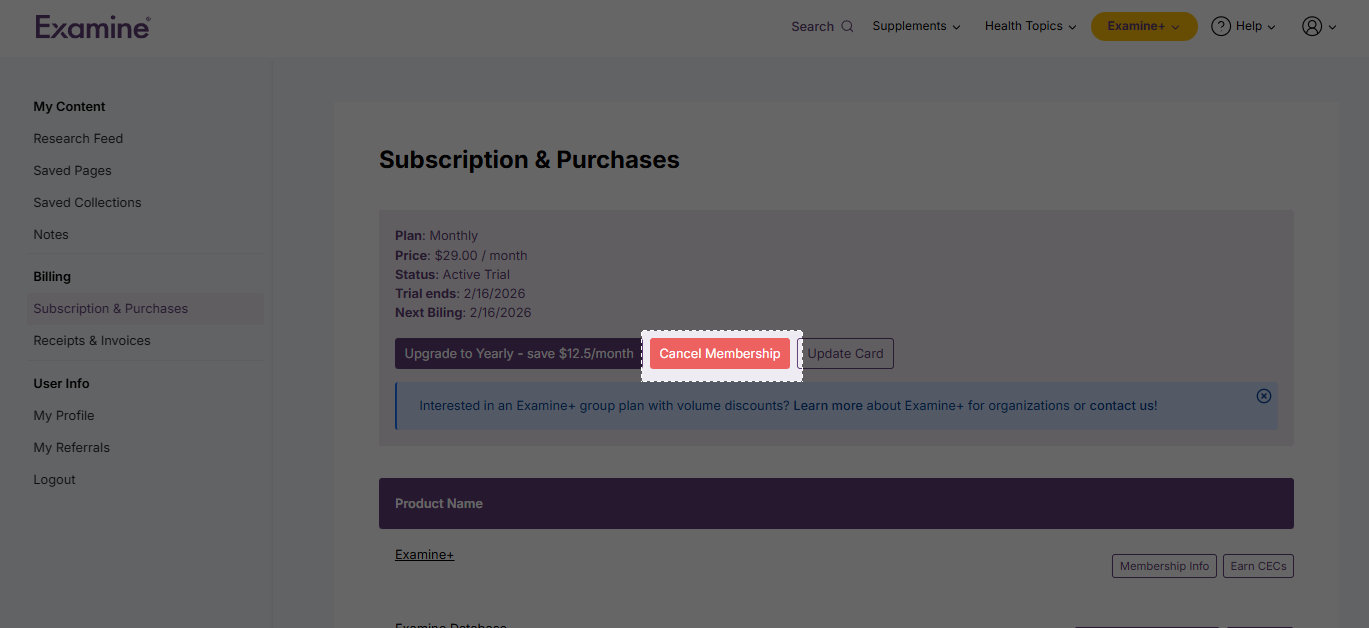1369x628 pixels.
Task: Click the Status Active Trial text
Action: [452, 275]
